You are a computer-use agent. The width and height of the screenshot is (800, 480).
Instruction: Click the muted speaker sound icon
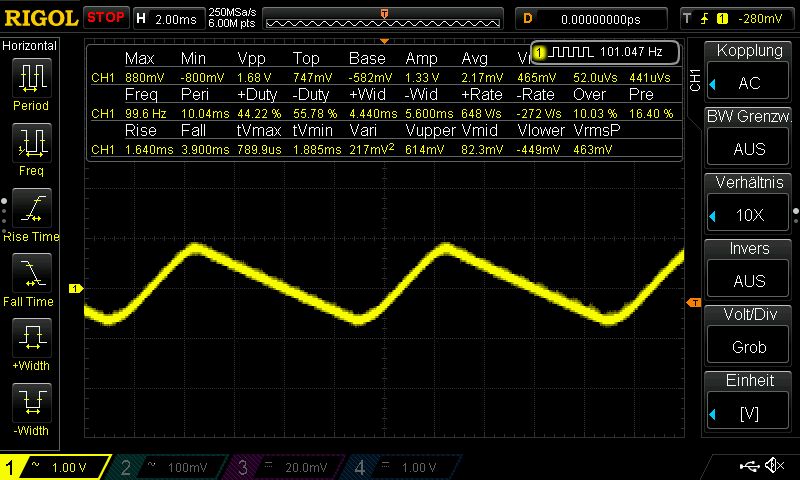tap(775, 465)
